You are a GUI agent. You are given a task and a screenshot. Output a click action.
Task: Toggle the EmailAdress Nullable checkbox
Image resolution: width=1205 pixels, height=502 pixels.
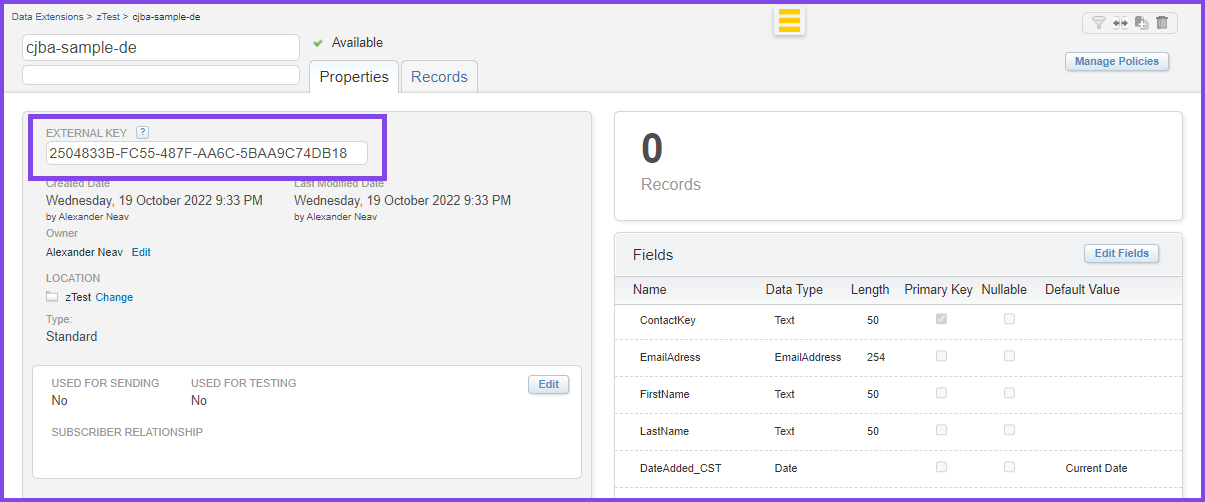[x=1009, y=356]
